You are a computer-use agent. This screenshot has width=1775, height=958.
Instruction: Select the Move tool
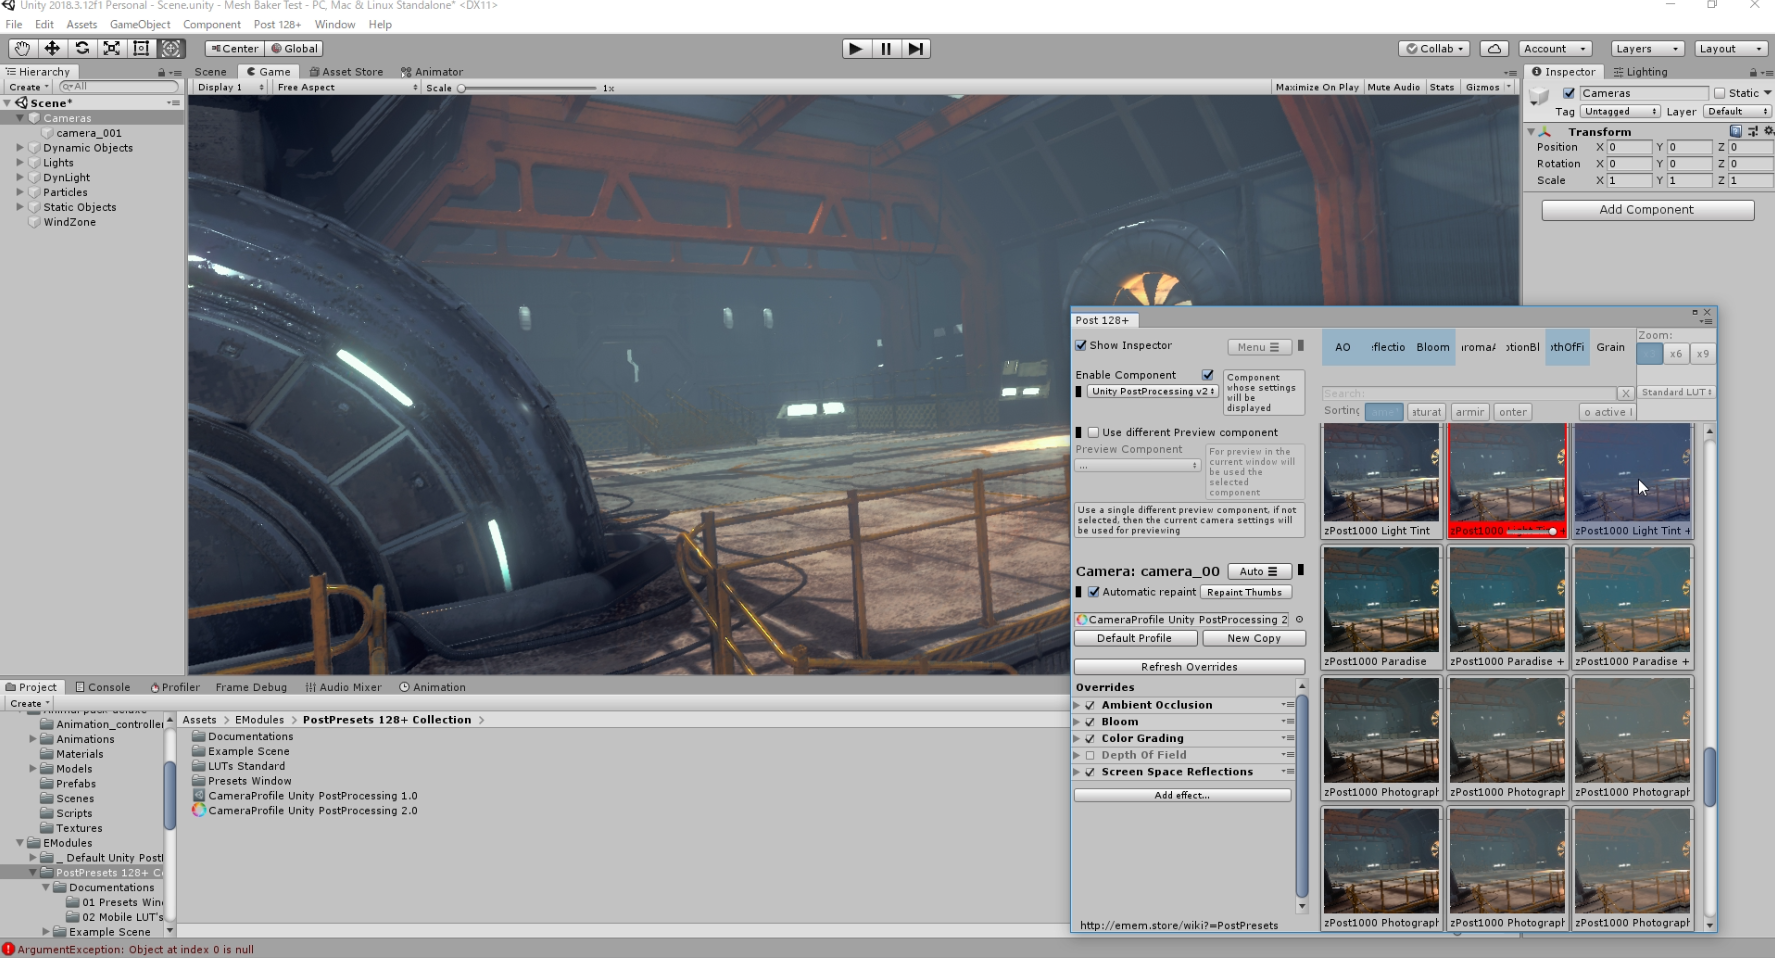(x=52, y=48)
